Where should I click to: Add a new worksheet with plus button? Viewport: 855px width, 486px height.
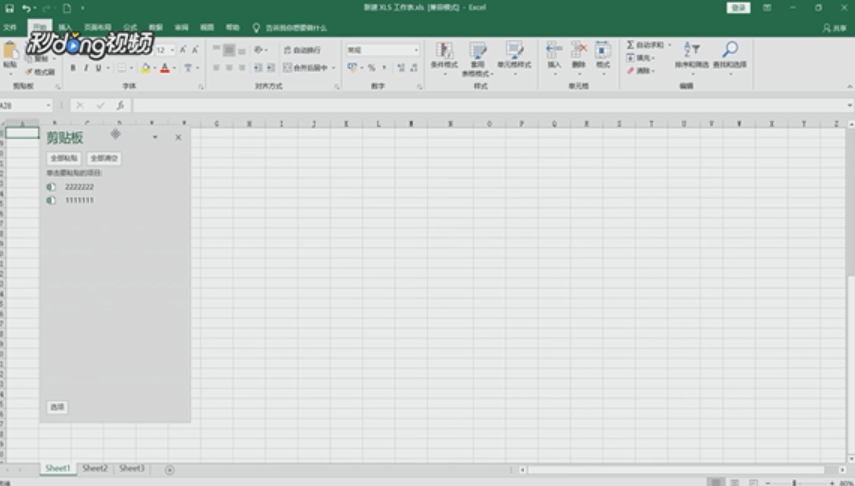coord(170,470)
